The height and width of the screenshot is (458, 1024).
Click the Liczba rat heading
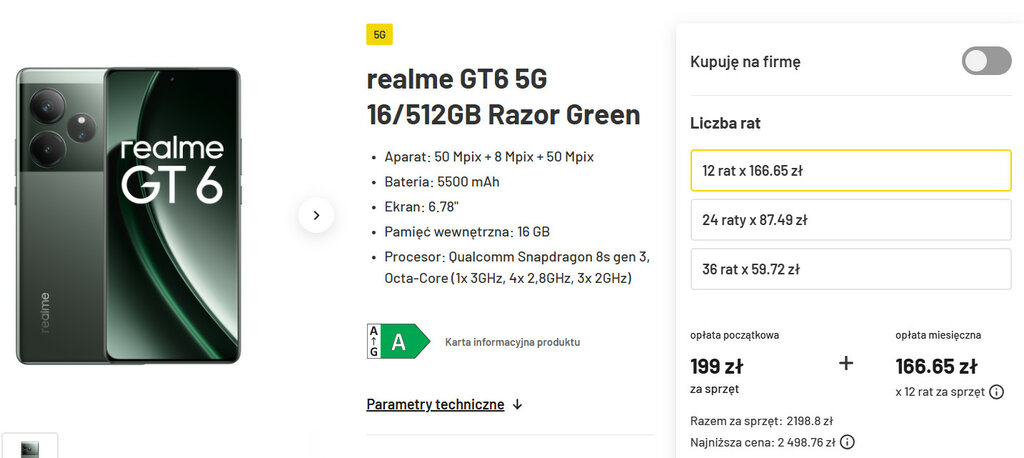pyautogui.click(x=725, y=124)
